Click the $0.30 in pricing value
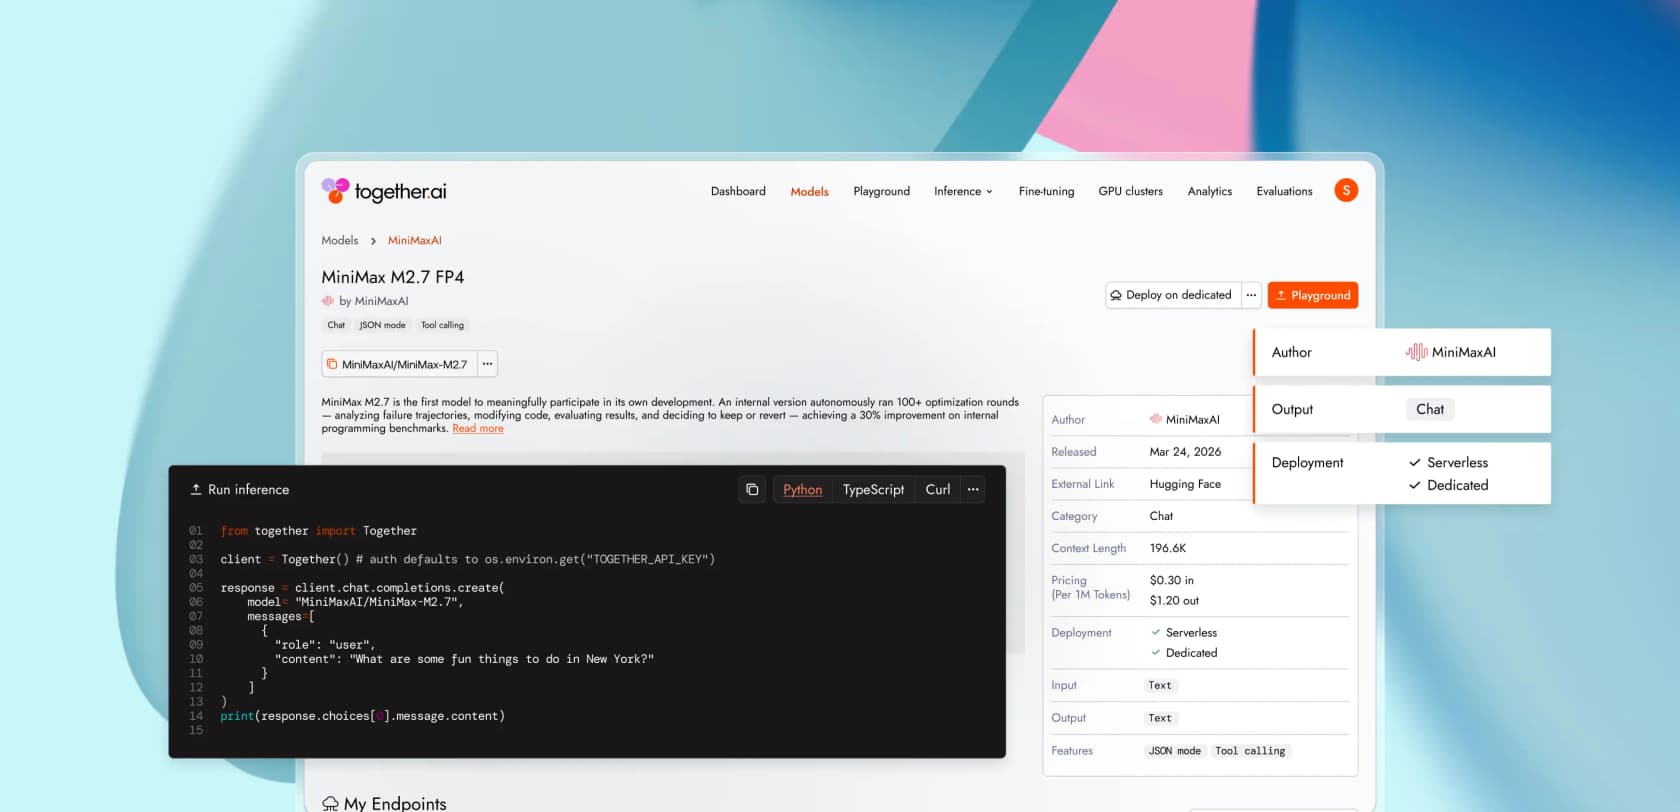1680x812 pixels. coord(1171,580)
